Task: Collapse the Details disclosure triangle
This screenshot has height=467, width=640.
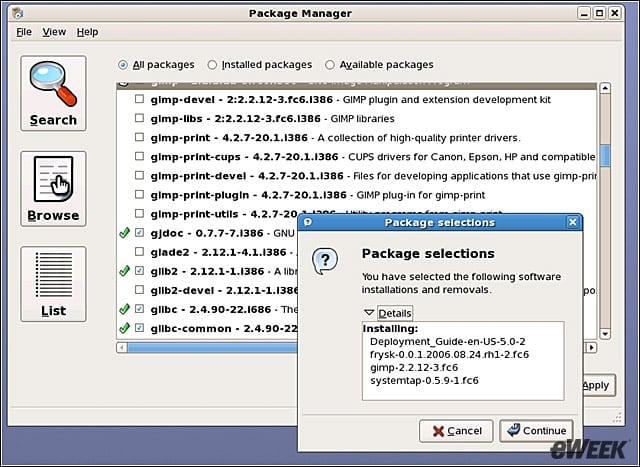Action: tap(369, 313)
